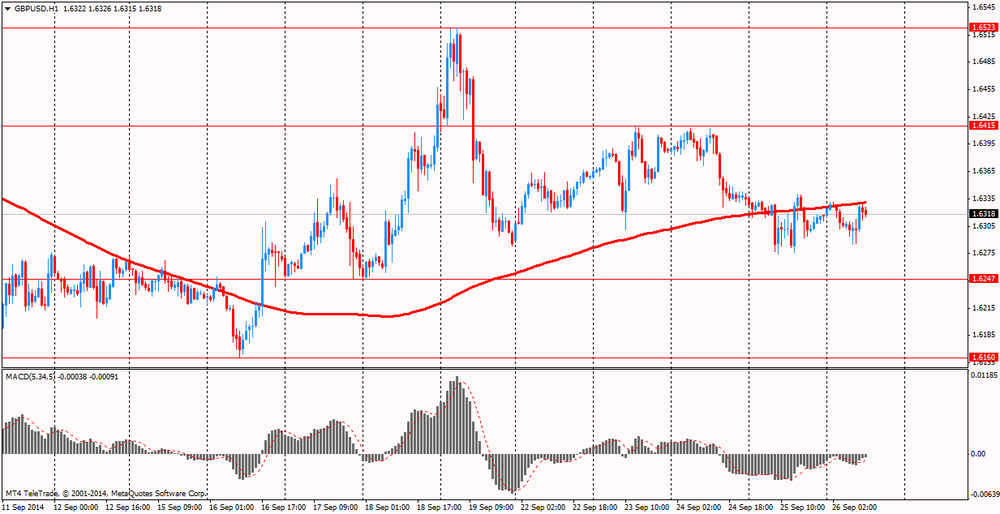Click the 12 Sep 00:00 time label
Viewport: 1000px width, 514px height.
point(75,507)
